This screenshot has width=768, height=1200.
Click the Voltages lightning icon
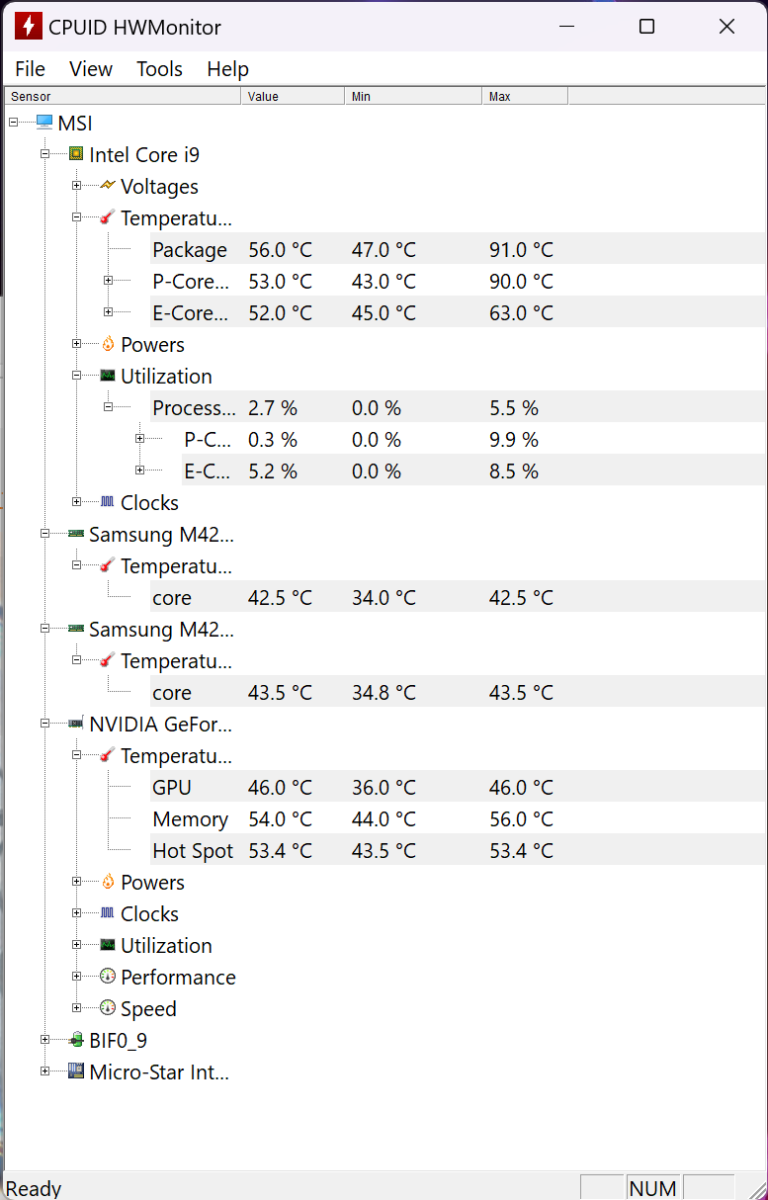click(108, 186)
